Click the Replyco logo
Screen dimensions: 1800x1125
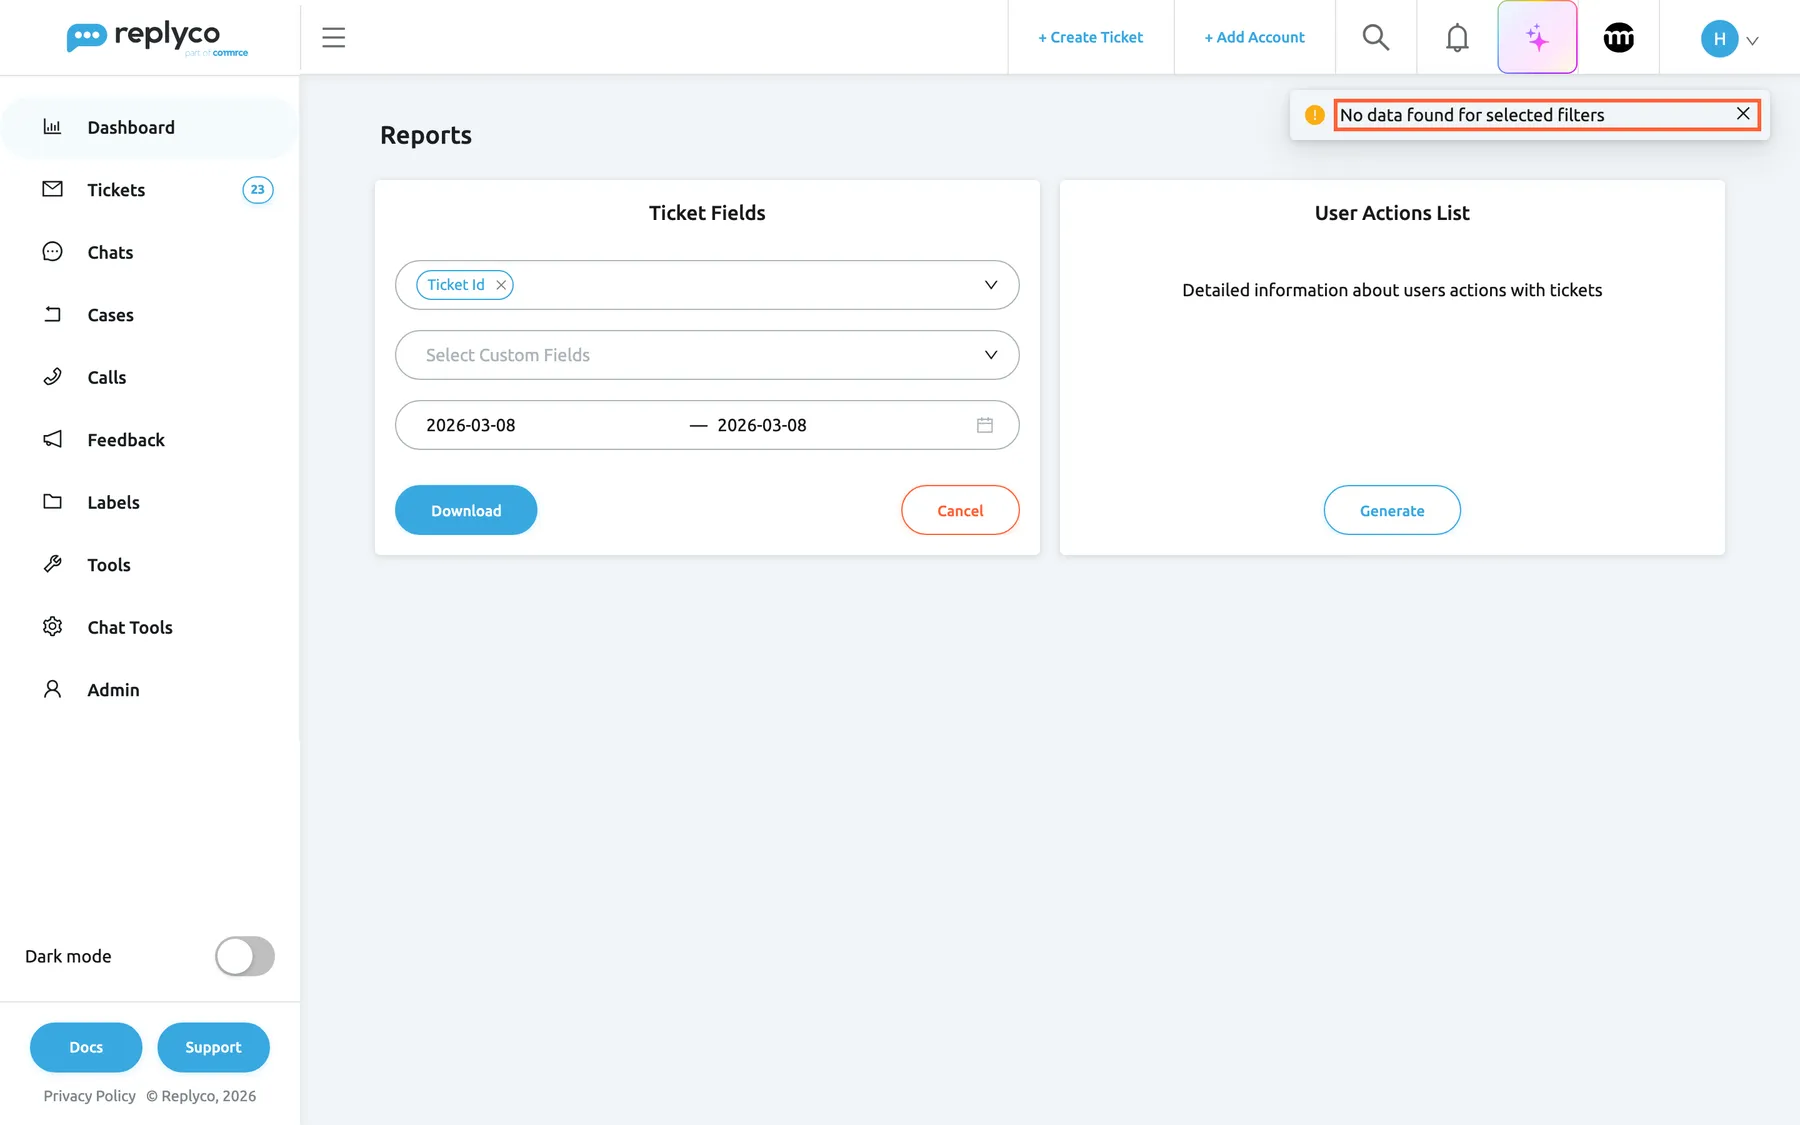pyautogui.click(x=156, y=38)
